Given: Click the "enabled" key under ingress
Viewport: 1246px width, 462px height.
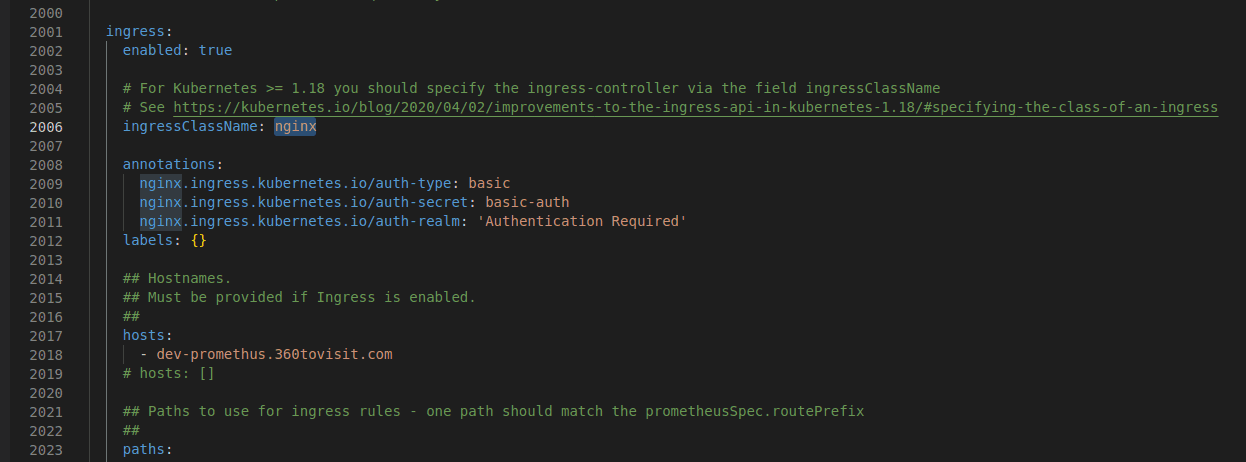Looking at the screenshot, I should pyautogui.click(x=155, y=51).
